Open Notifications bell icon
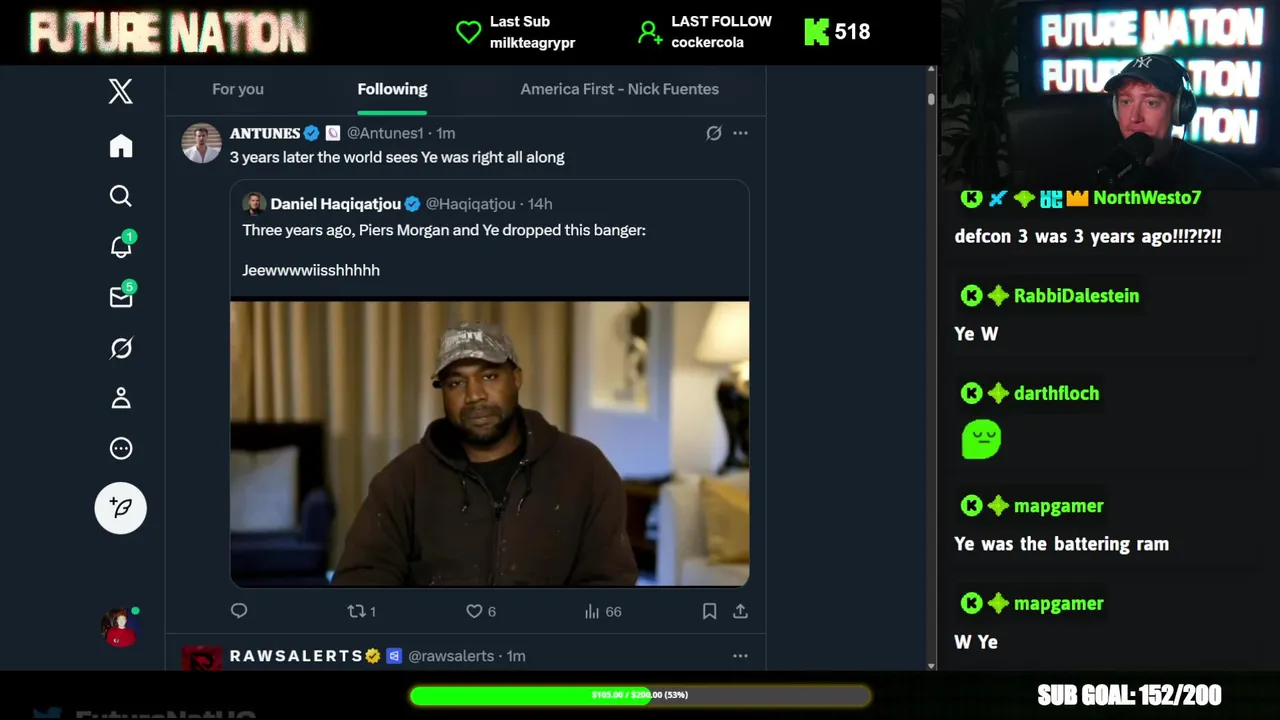This screenshot has width=1280, height=720. point(121,245)
